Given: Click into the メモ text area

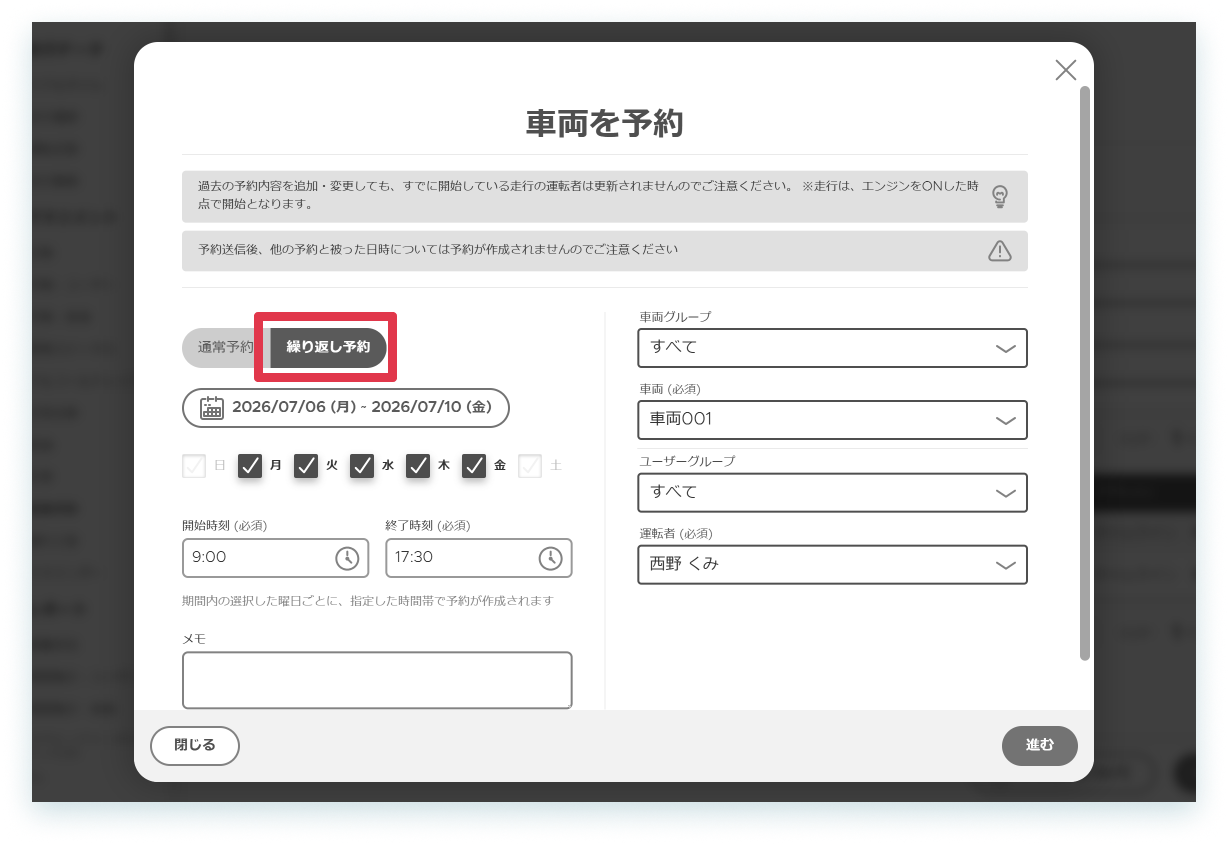Looking at the screenshot, I should [377, 681].
